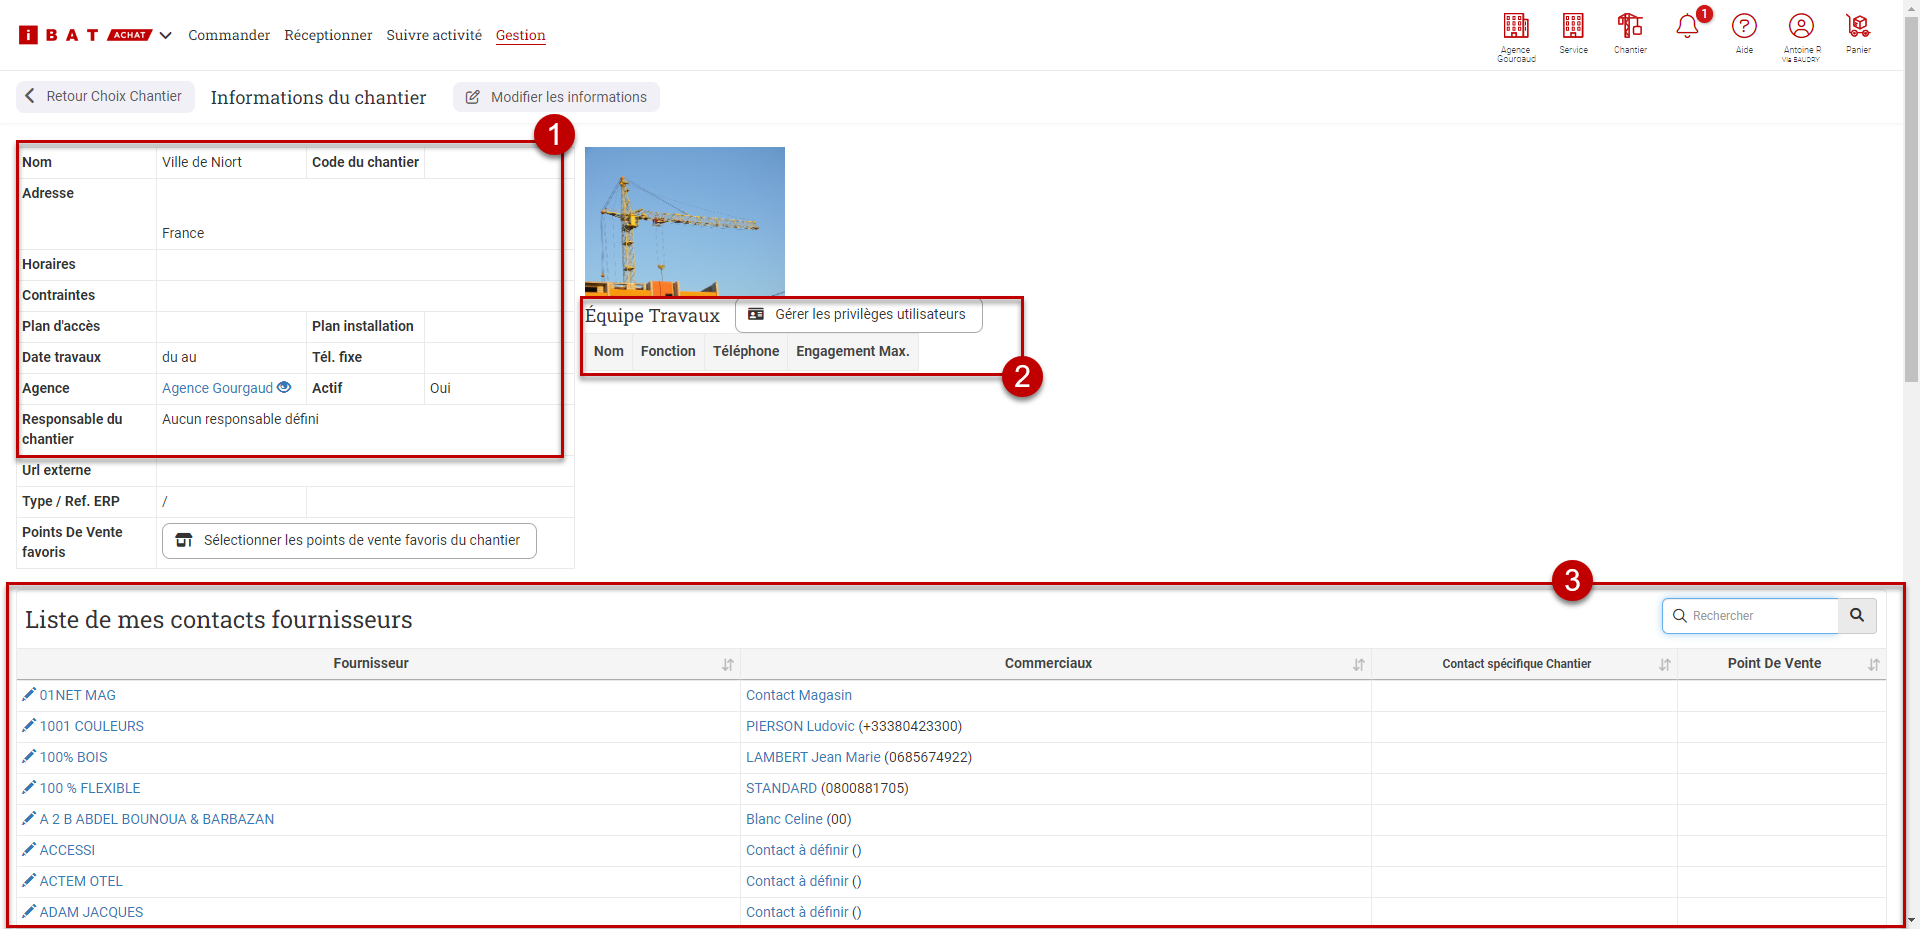Screen dimensions: 1920x929
Task: Sort the Commerciaux column
Action: click(1359, 665)
